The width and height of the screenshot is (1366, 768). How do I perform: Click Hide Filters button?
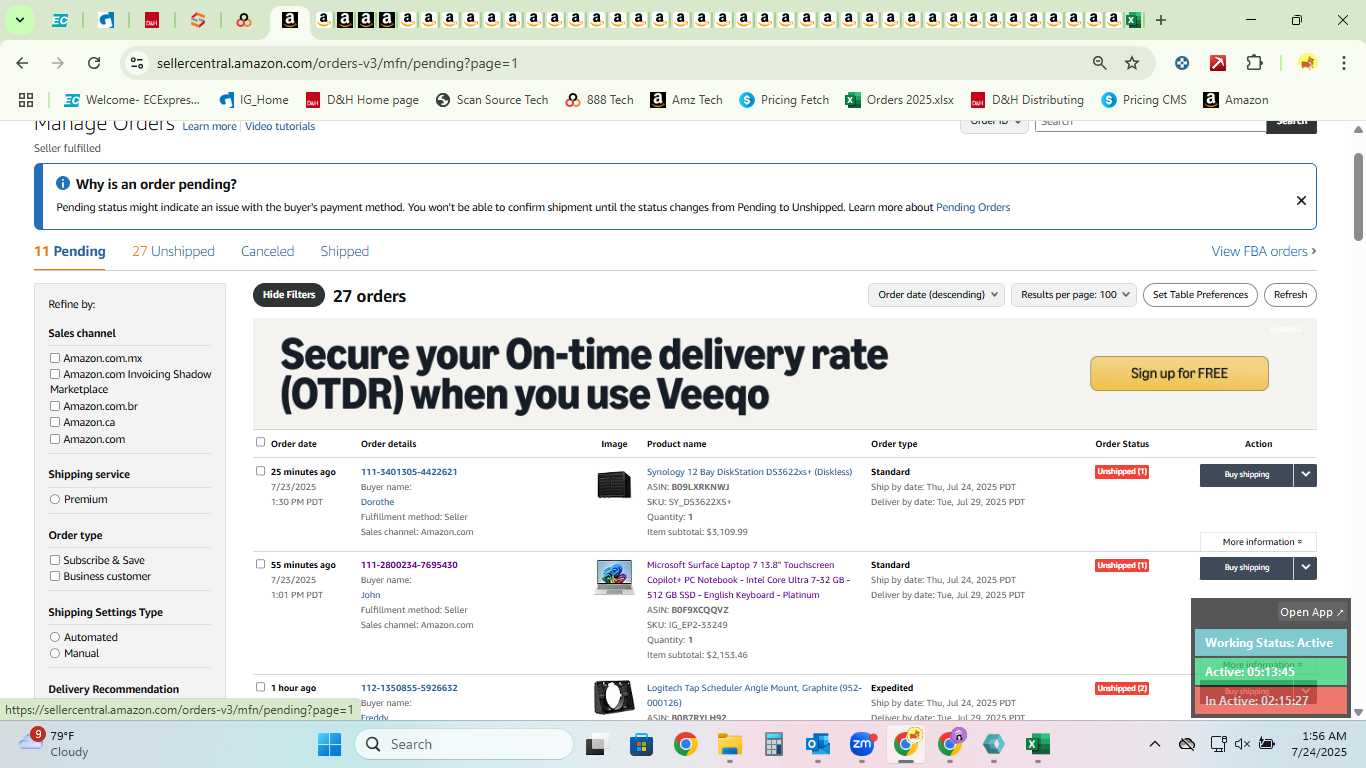[x=289, y=295]
